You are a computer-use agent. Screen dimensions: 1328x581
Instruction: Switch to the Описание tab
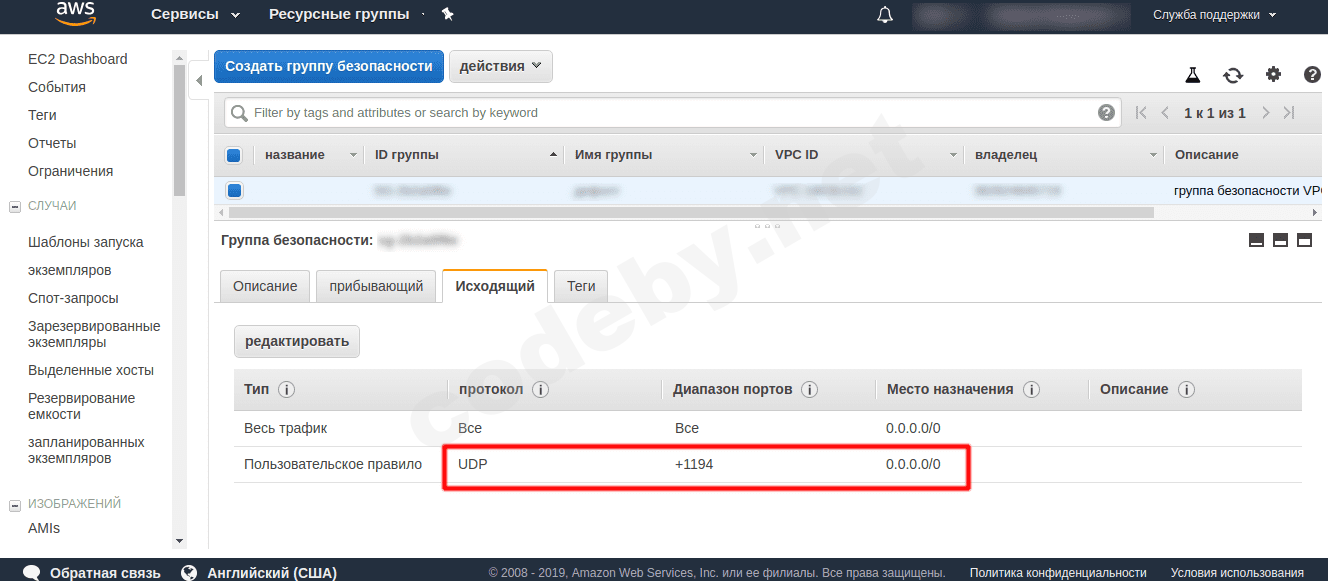265,286
